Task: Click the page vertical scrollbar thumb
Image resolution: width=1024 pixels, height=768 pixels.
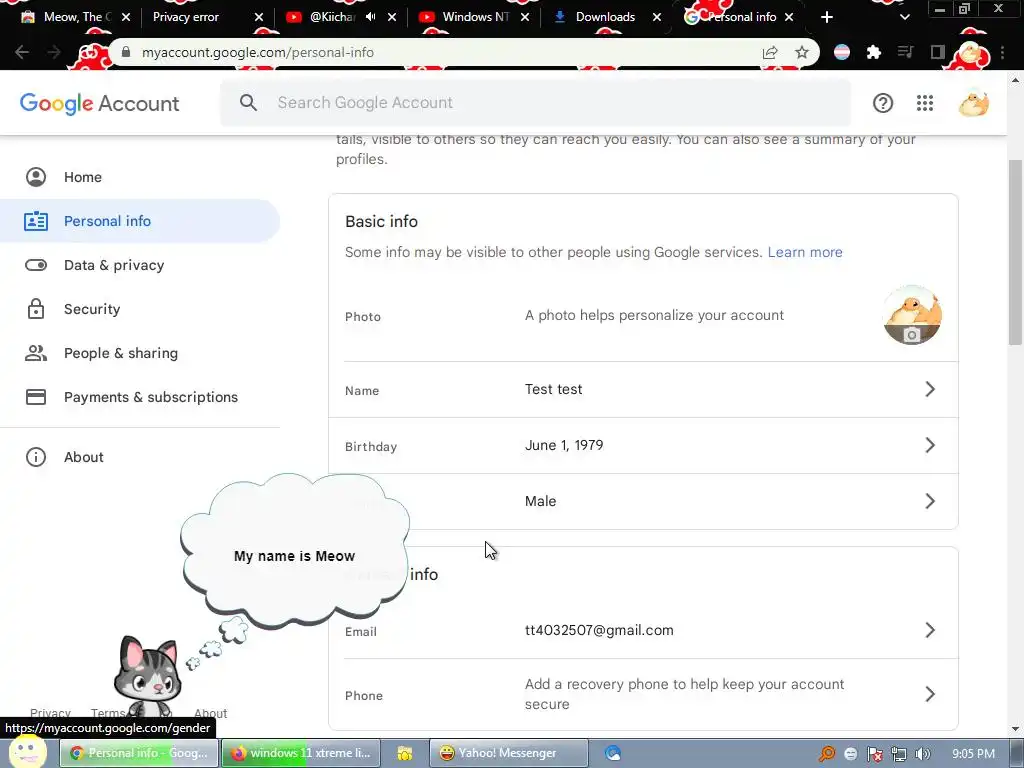Action: 1015,251
